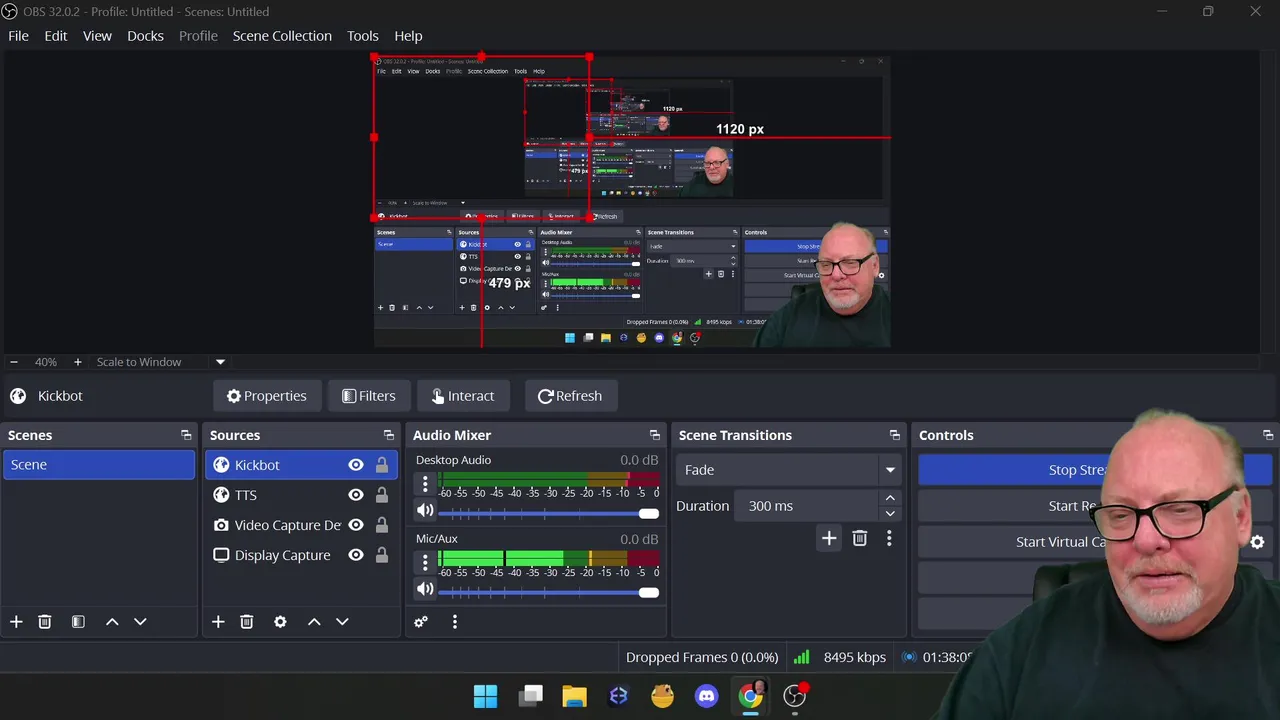The width and height of the screenshot is (1280, 720).
Task: Decrease transition duration with down arrow
Action: tap(890, 514)
